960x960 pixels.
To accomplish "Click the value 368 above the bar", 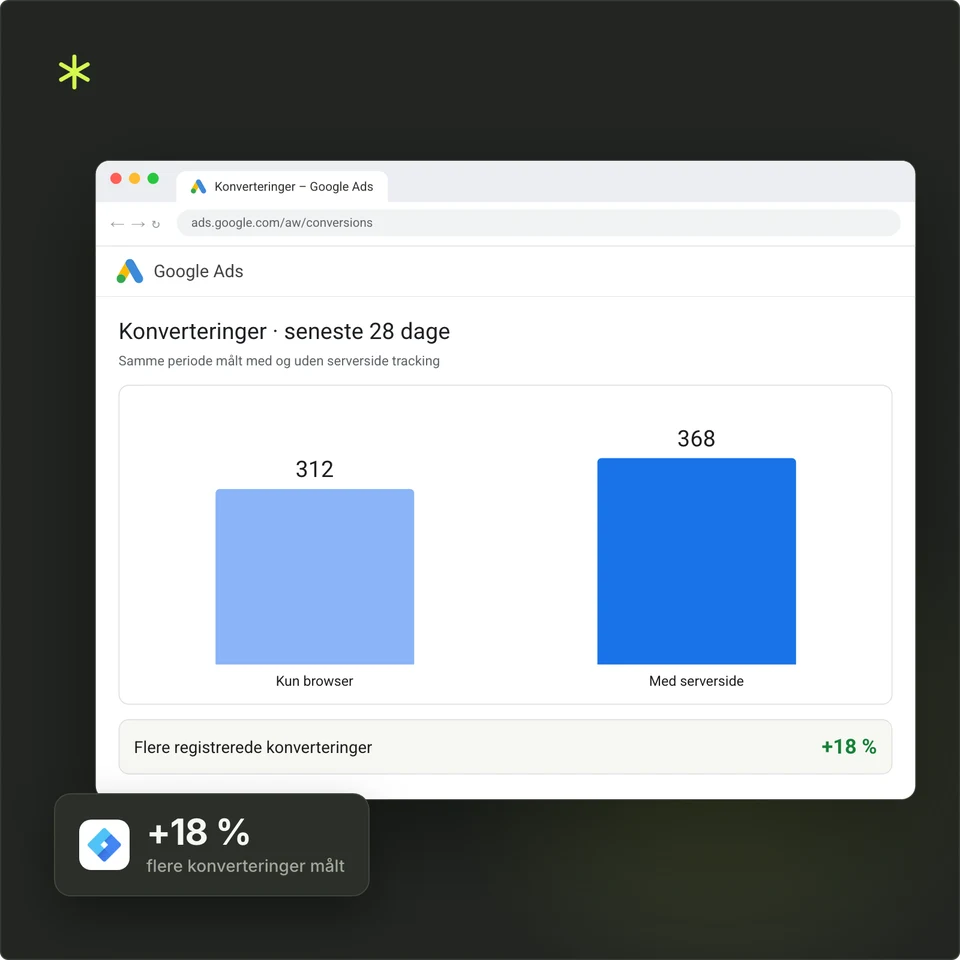I will pyautogui.click(x=696, y=438).
